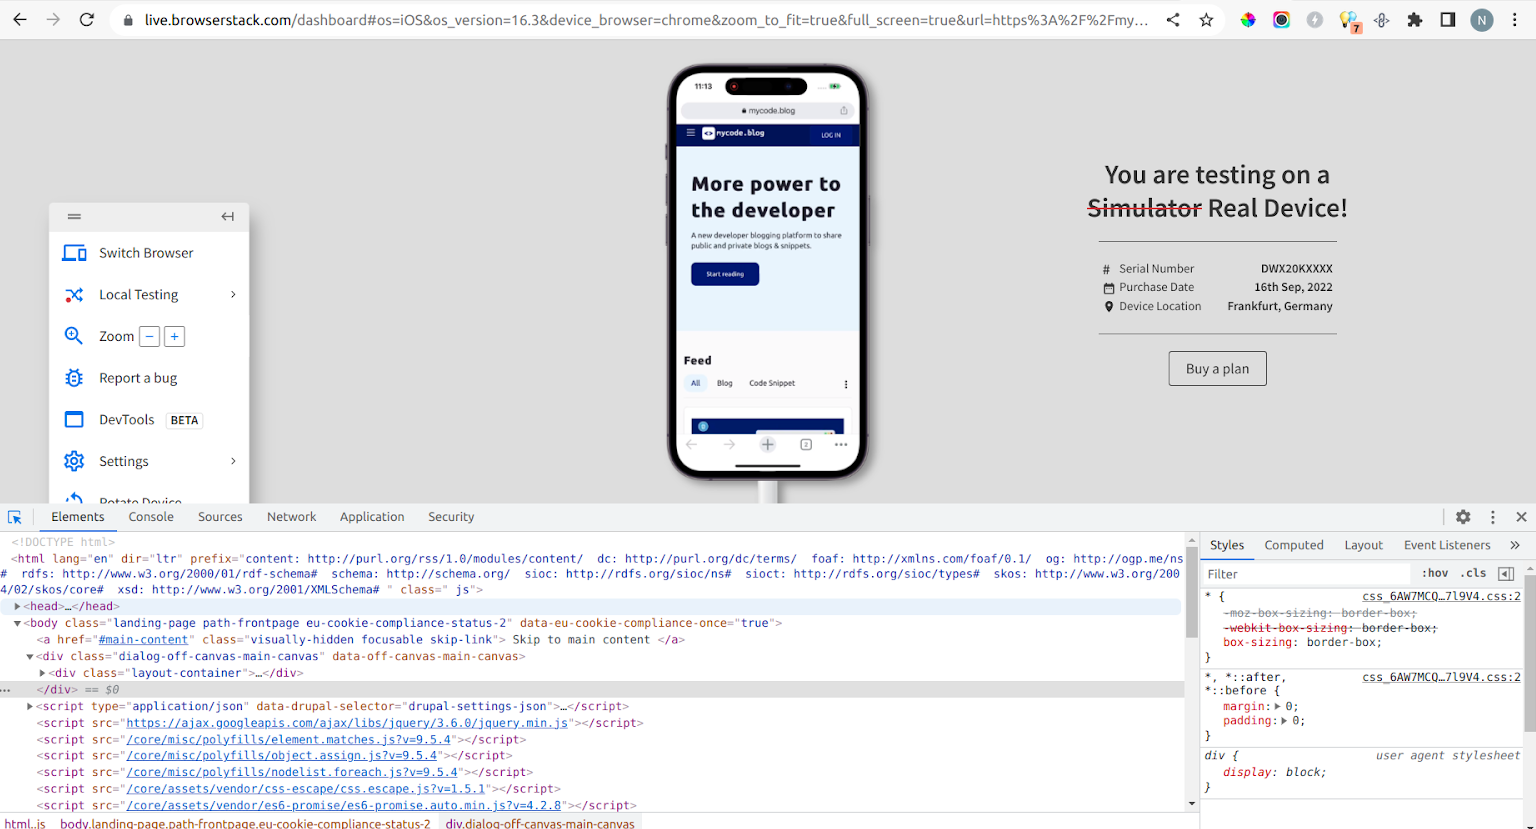Open Chrome profile avatar N
The width and height of the screenshot is (1536, 829).
pos(1482,20)
